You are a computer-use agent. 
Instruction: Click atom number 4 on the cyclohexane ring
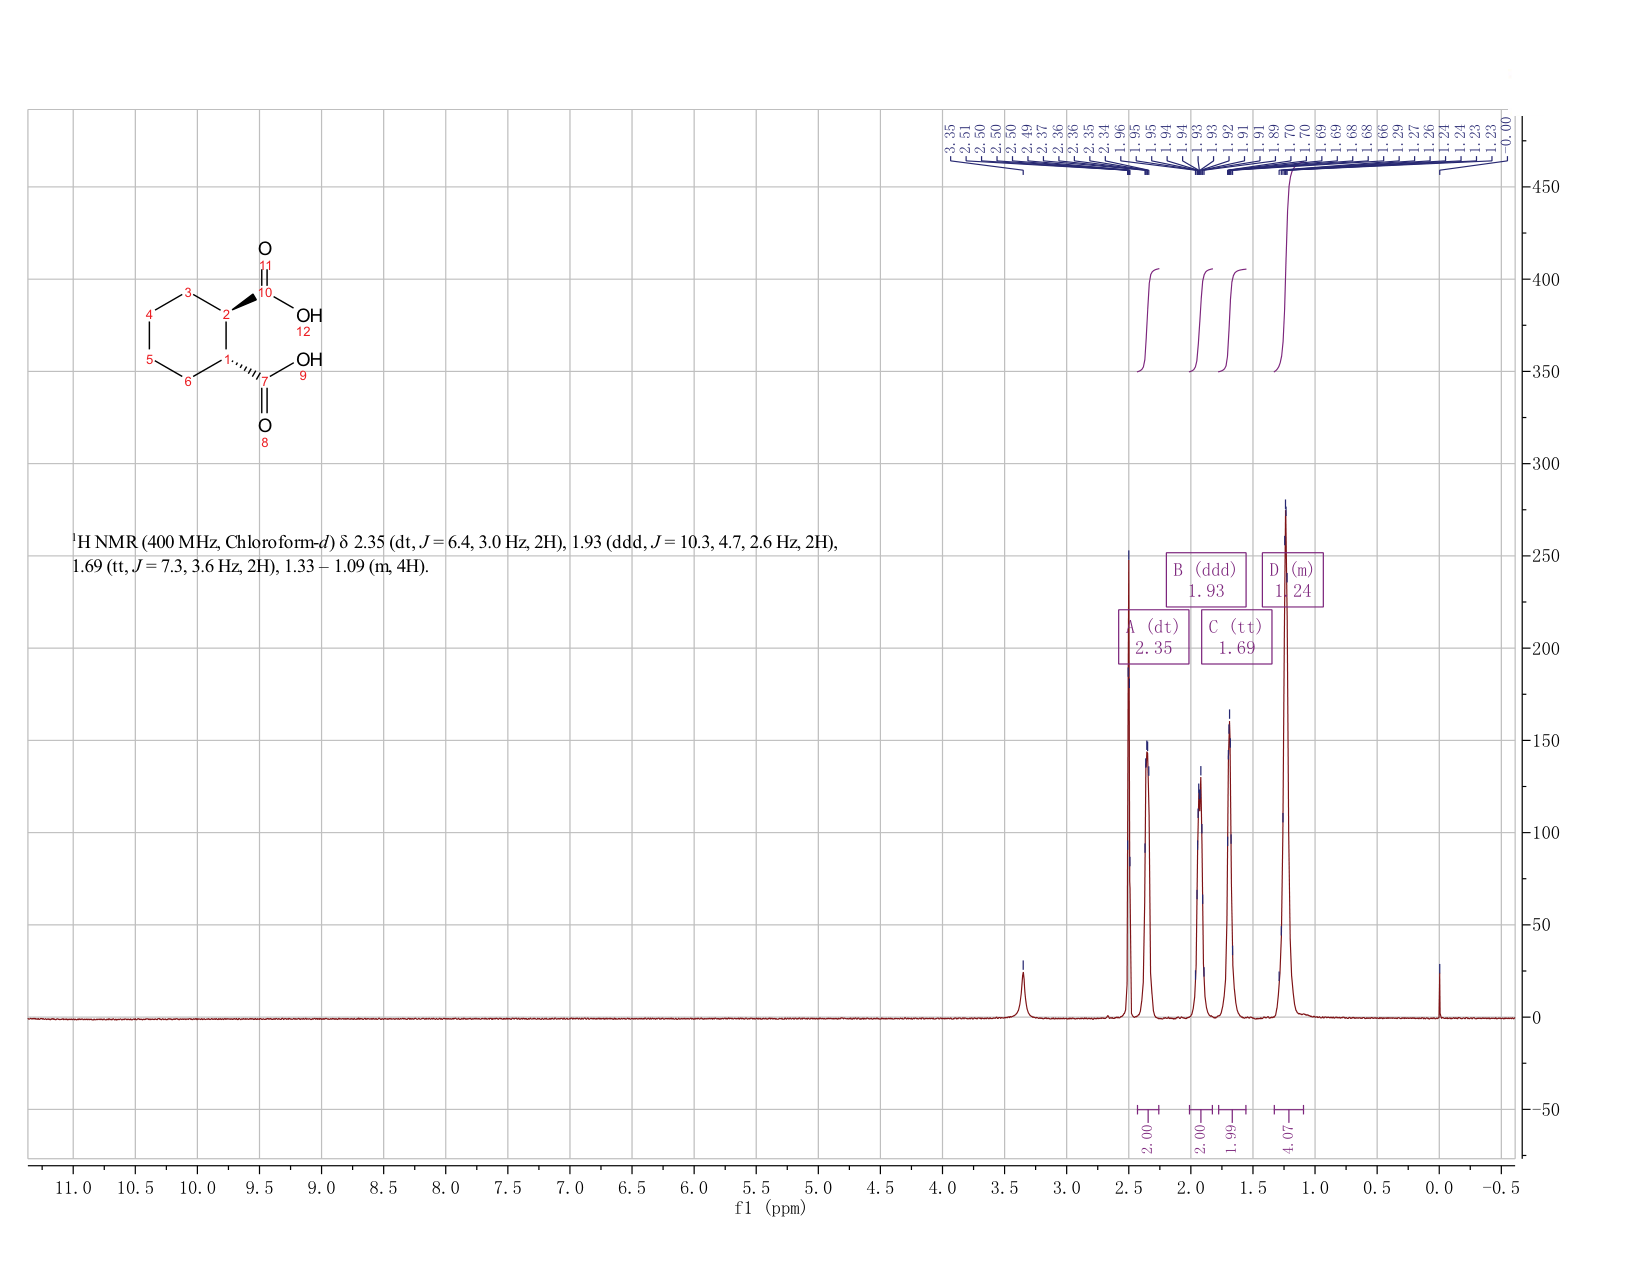[x=149, y=315]
